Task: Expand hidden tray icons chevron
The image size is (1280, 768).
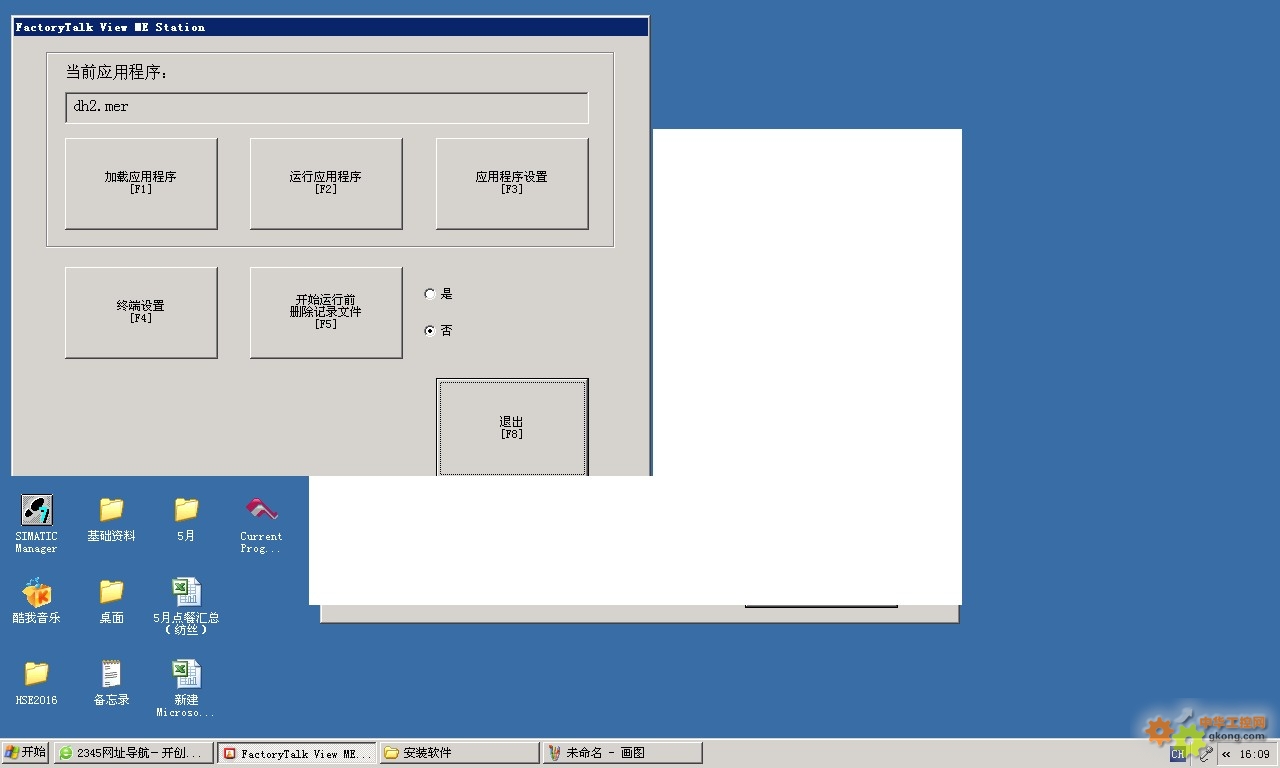Action: tap(1226, 754)
